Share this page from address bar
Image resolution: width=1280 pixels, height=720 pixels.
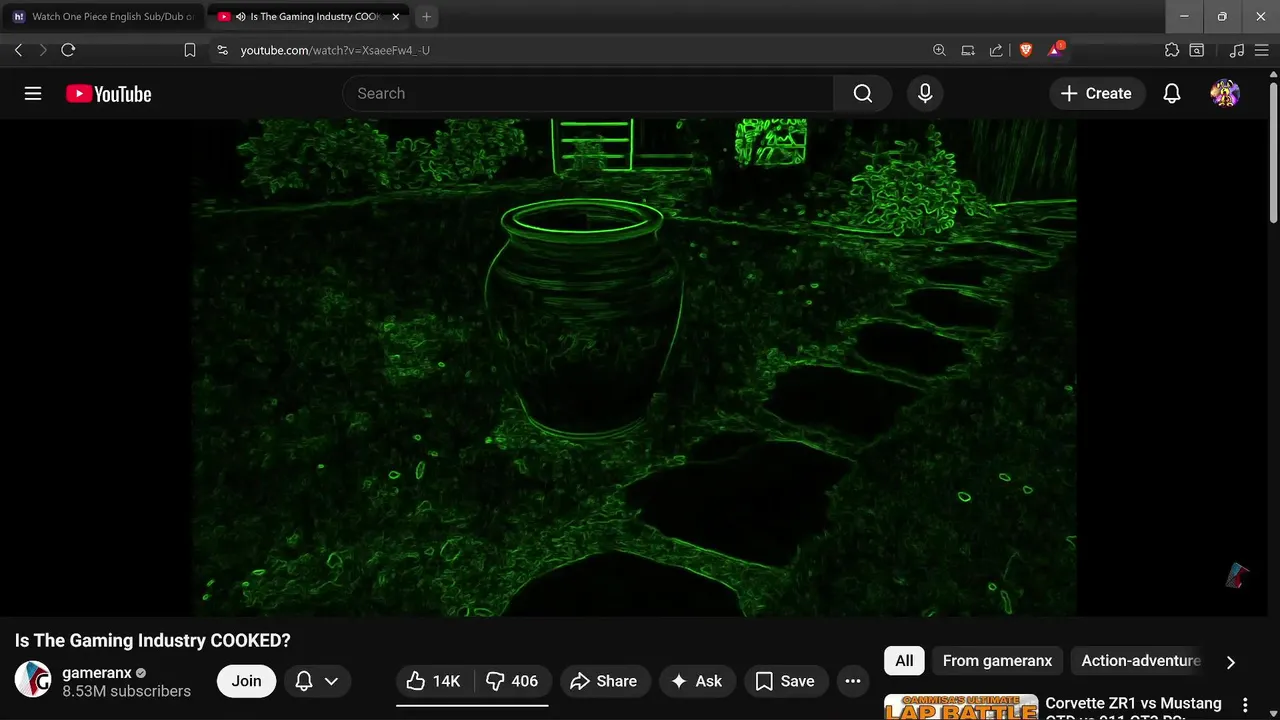click(x=996, y=50)
